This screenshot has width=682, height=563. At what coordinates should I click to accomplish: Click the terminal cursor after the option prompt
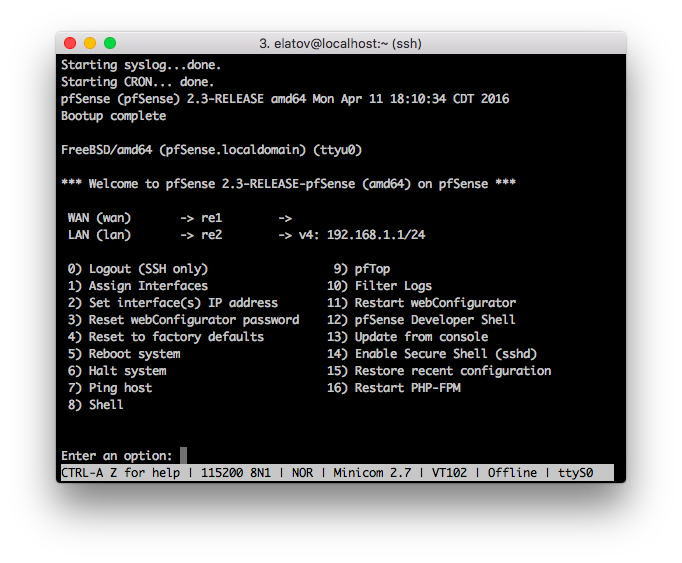pyautogui.click(x=184, y=456)
